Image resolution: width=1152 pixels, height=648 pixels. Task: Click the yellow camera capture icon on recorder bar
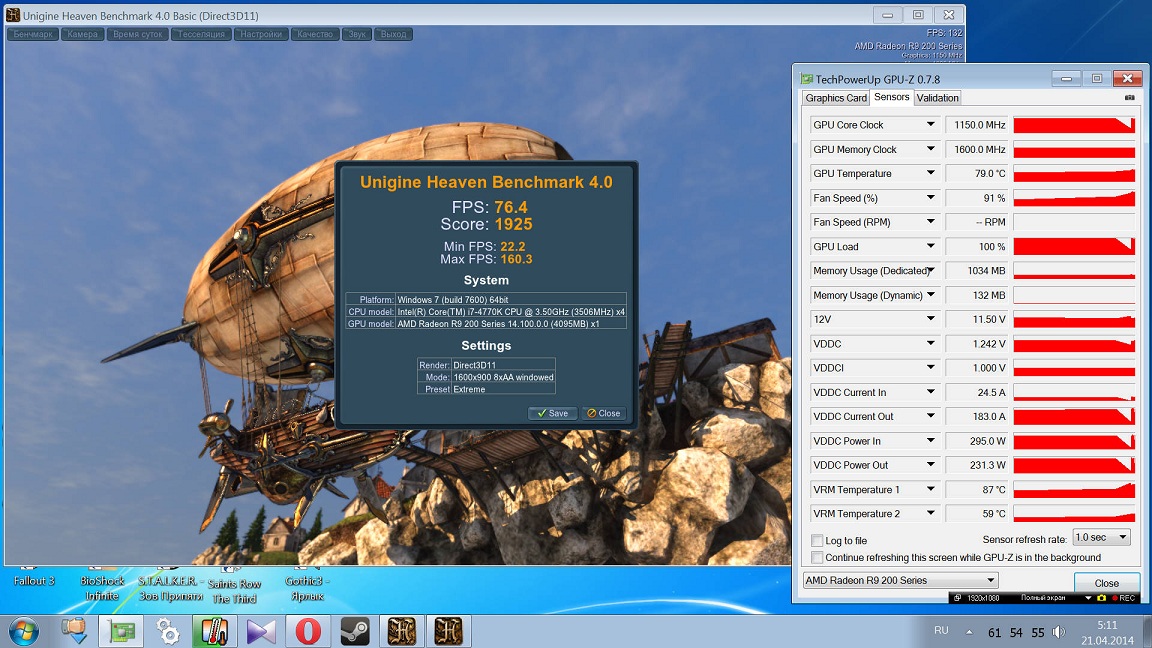pos(1101,598)
